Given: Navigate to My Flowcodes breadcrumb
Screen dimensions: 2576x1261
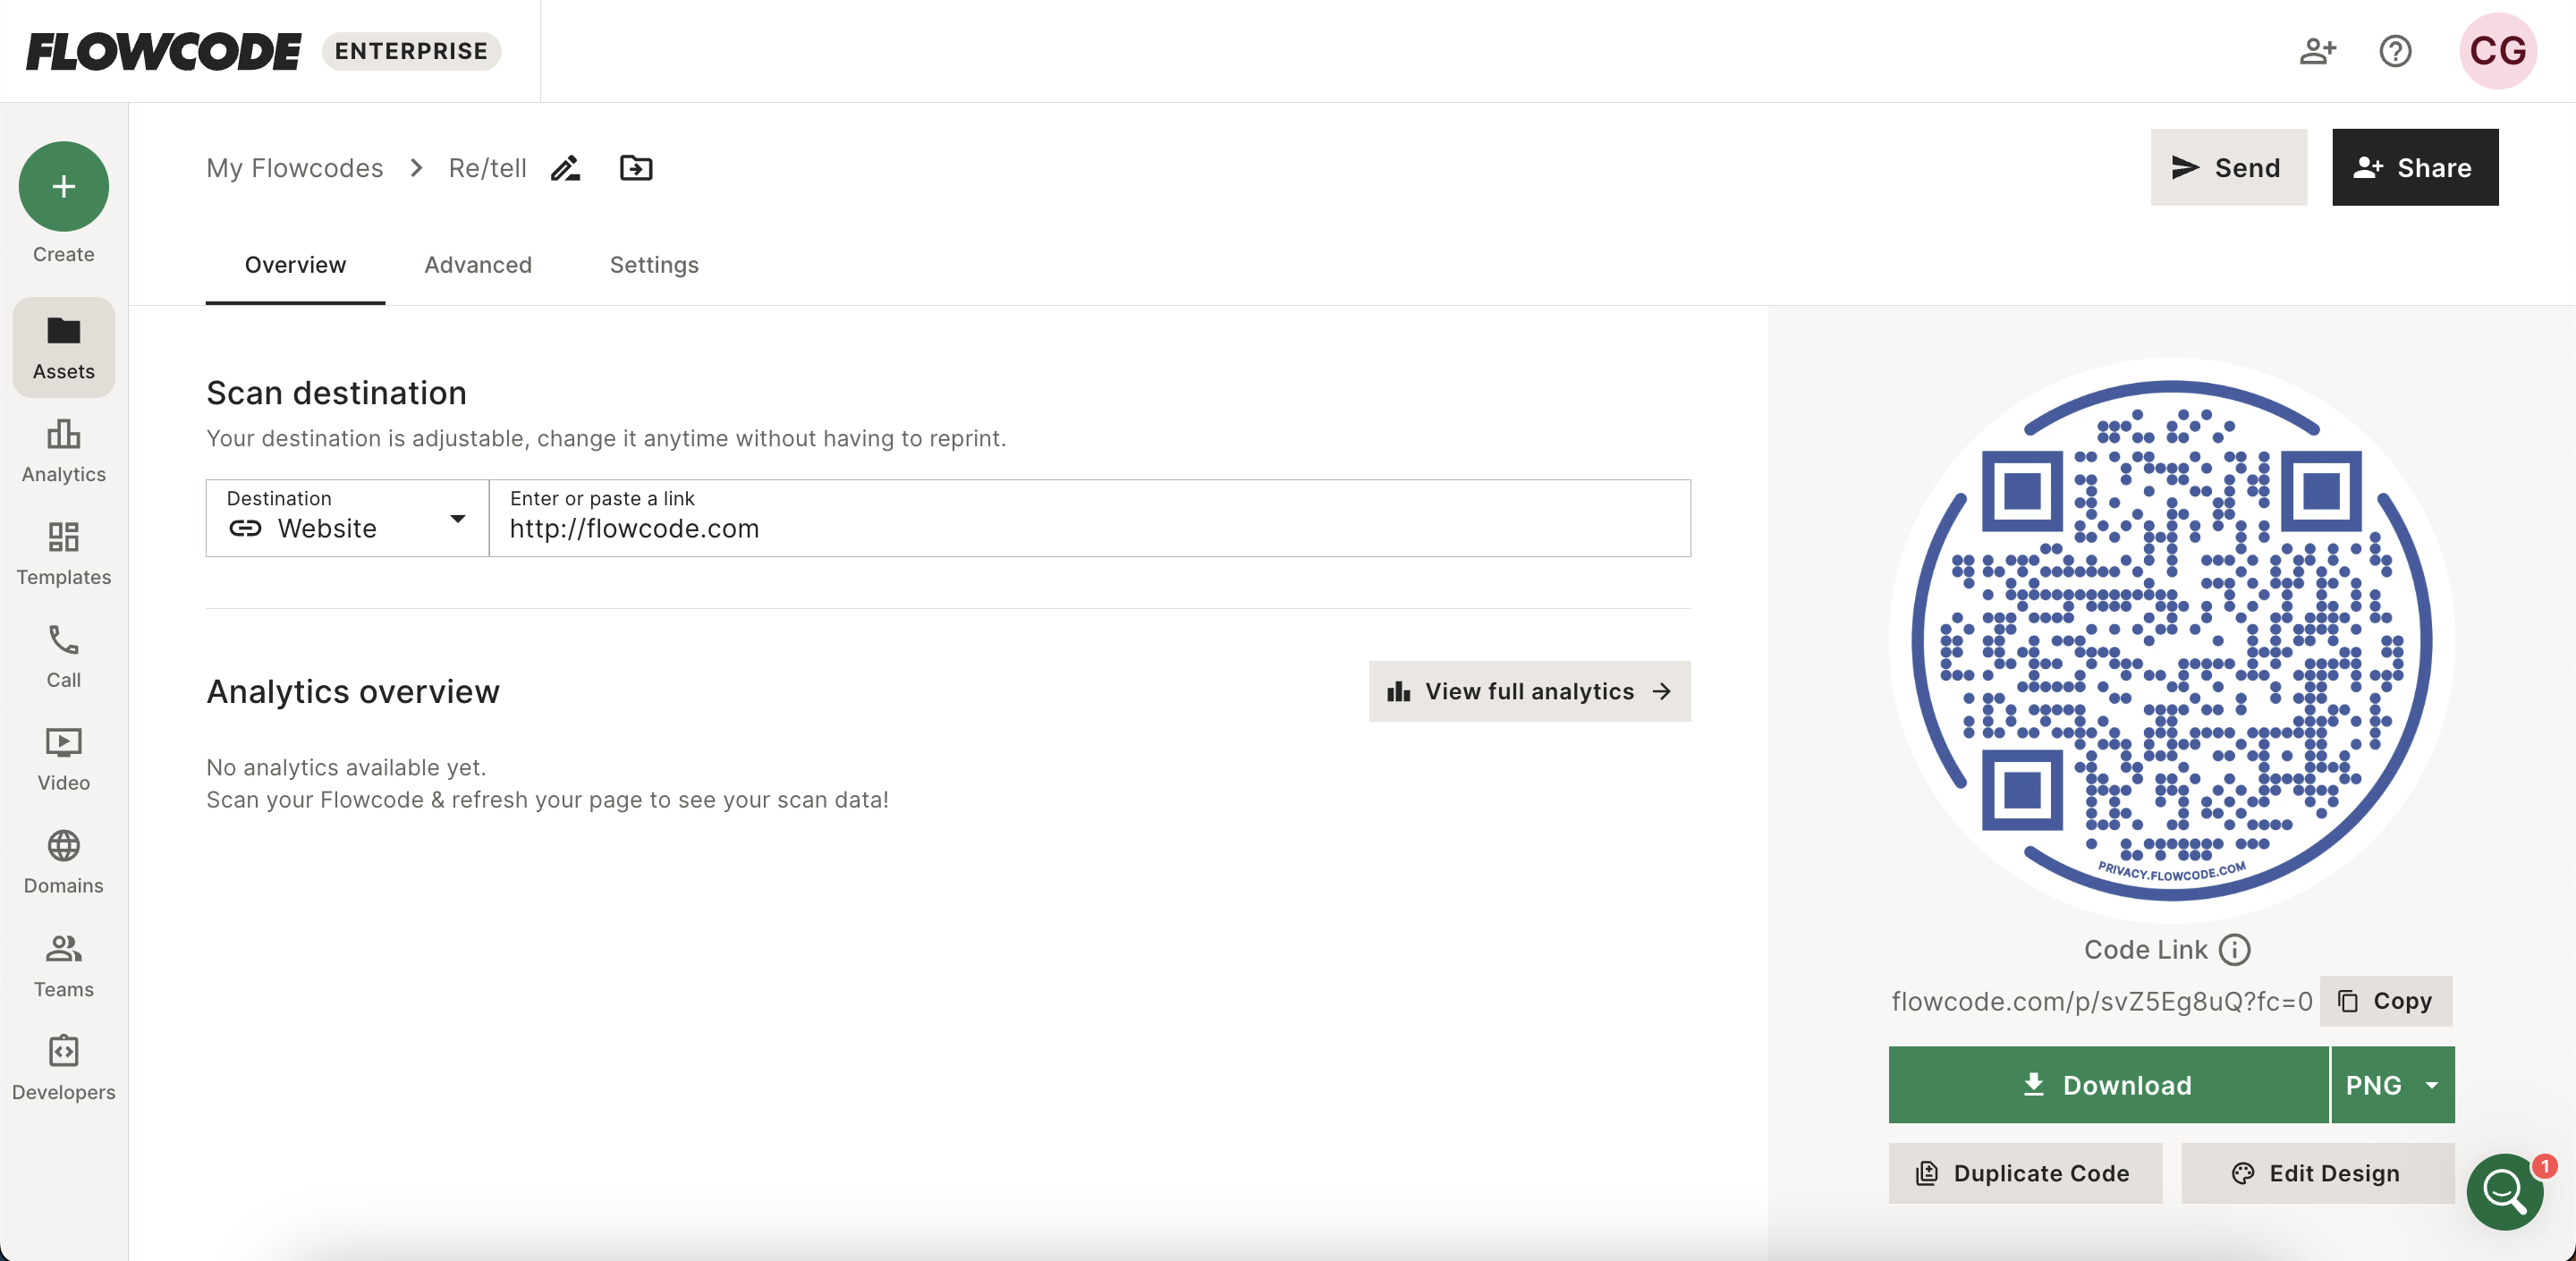Looking at the screenshot, I should coord(295,168).
